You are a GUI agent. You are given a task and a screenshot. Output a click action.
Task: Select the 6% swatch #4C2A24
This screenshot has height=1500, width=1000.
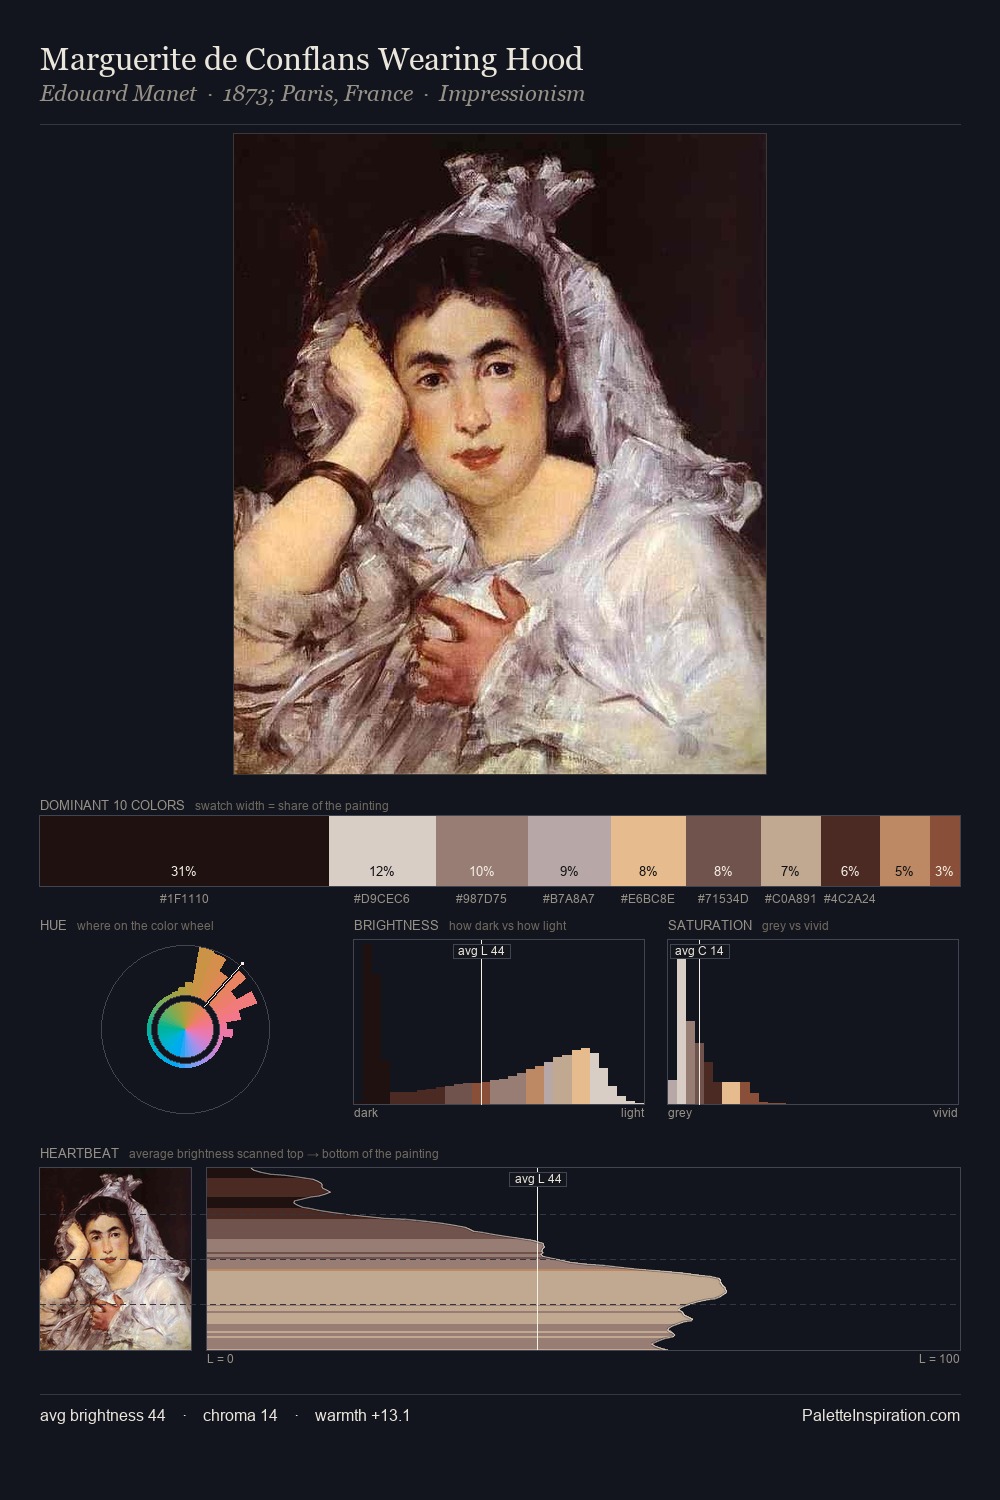850,851
